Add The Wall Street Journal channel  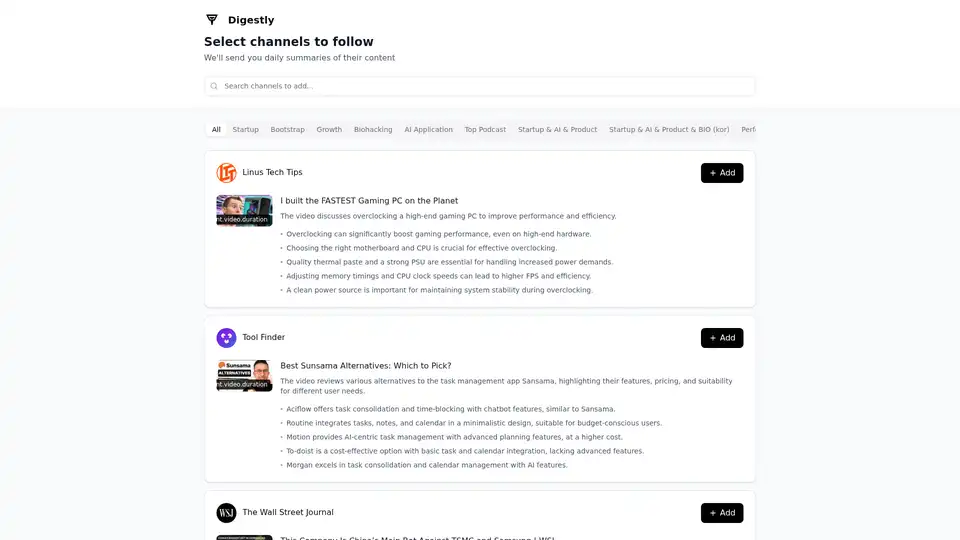[722, 512]
